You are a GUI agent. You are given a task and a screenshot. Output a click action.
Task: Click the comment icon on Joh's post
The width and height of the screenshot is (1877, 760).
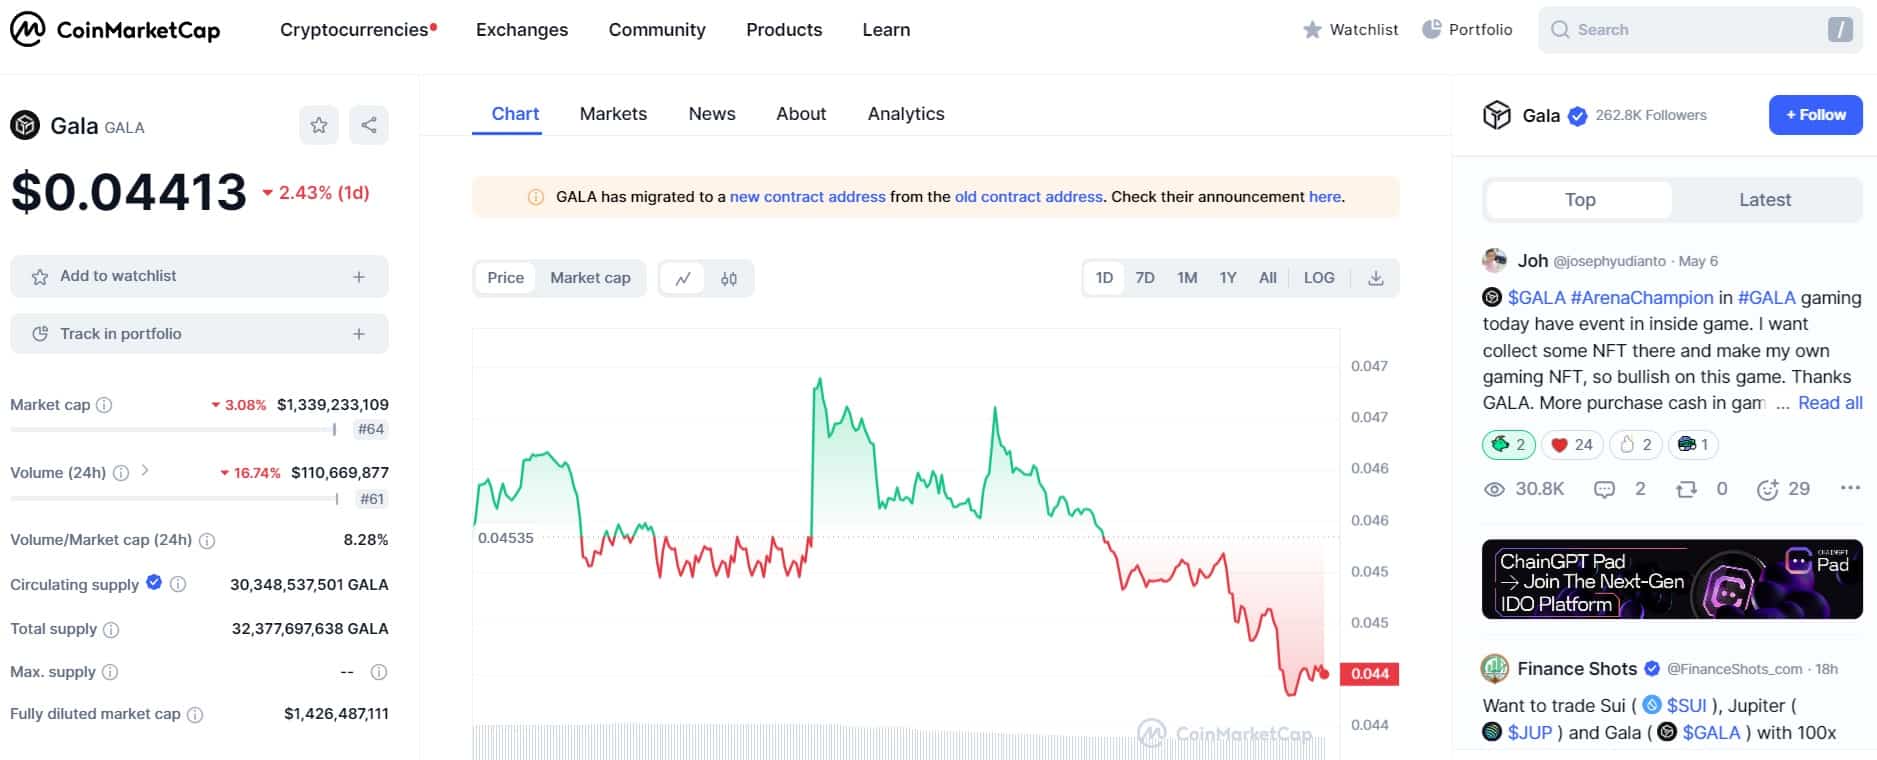pos(1604,489)
